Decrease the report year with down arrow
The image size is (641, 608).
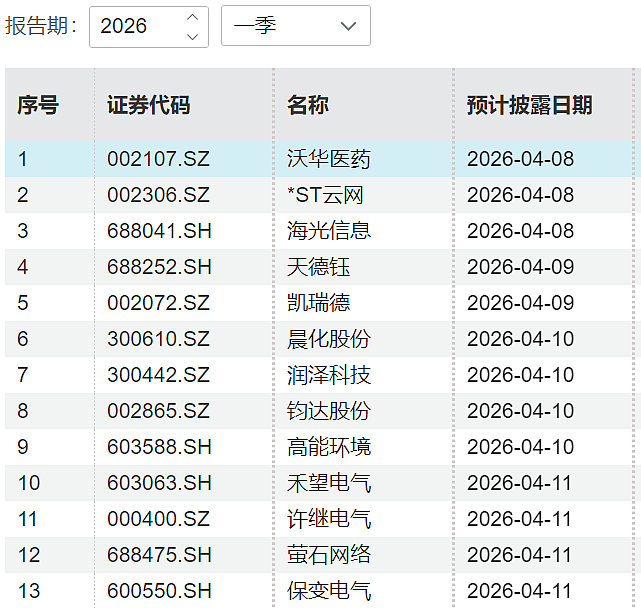click(x=193, y=37)
